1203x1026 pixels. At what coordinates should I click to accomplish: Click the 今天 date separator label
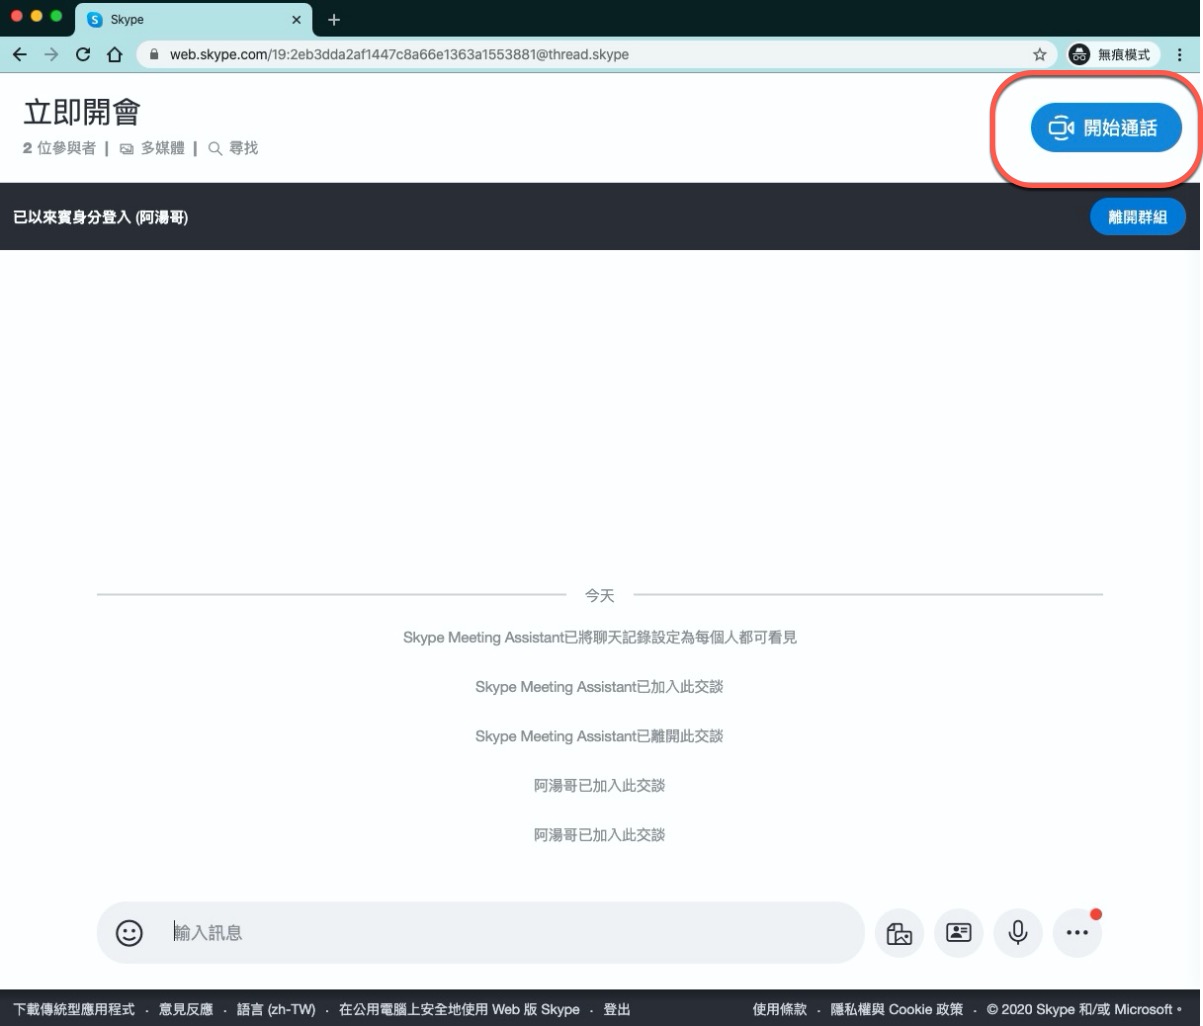click(x=600, y=595)
